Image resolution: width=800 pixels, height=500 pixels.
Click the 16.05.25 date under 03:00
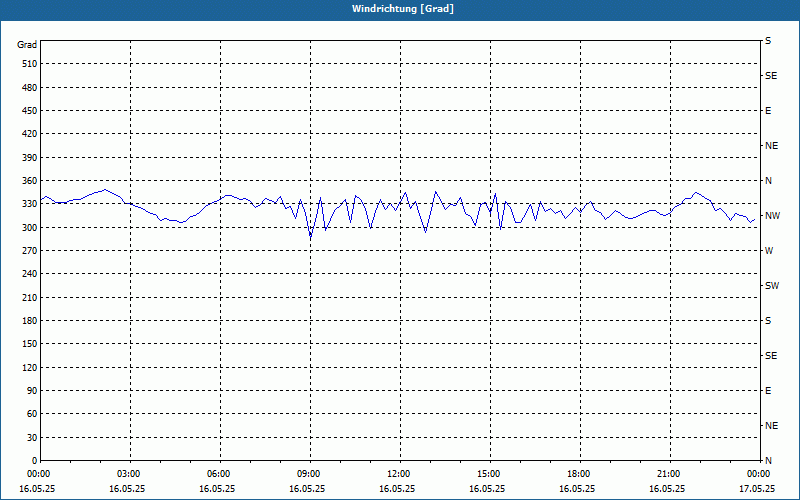pos(127,489)
